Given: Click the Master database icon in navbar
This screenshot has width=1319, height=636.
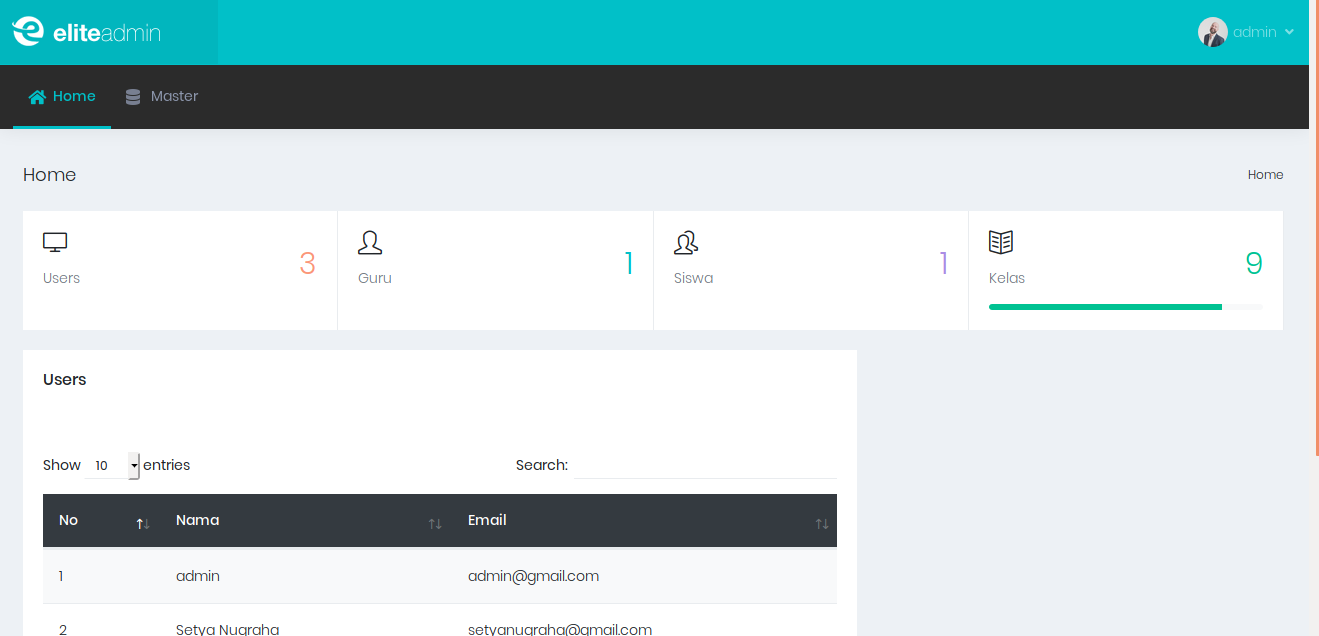Looking at the screenshot, I should [133, 96].
